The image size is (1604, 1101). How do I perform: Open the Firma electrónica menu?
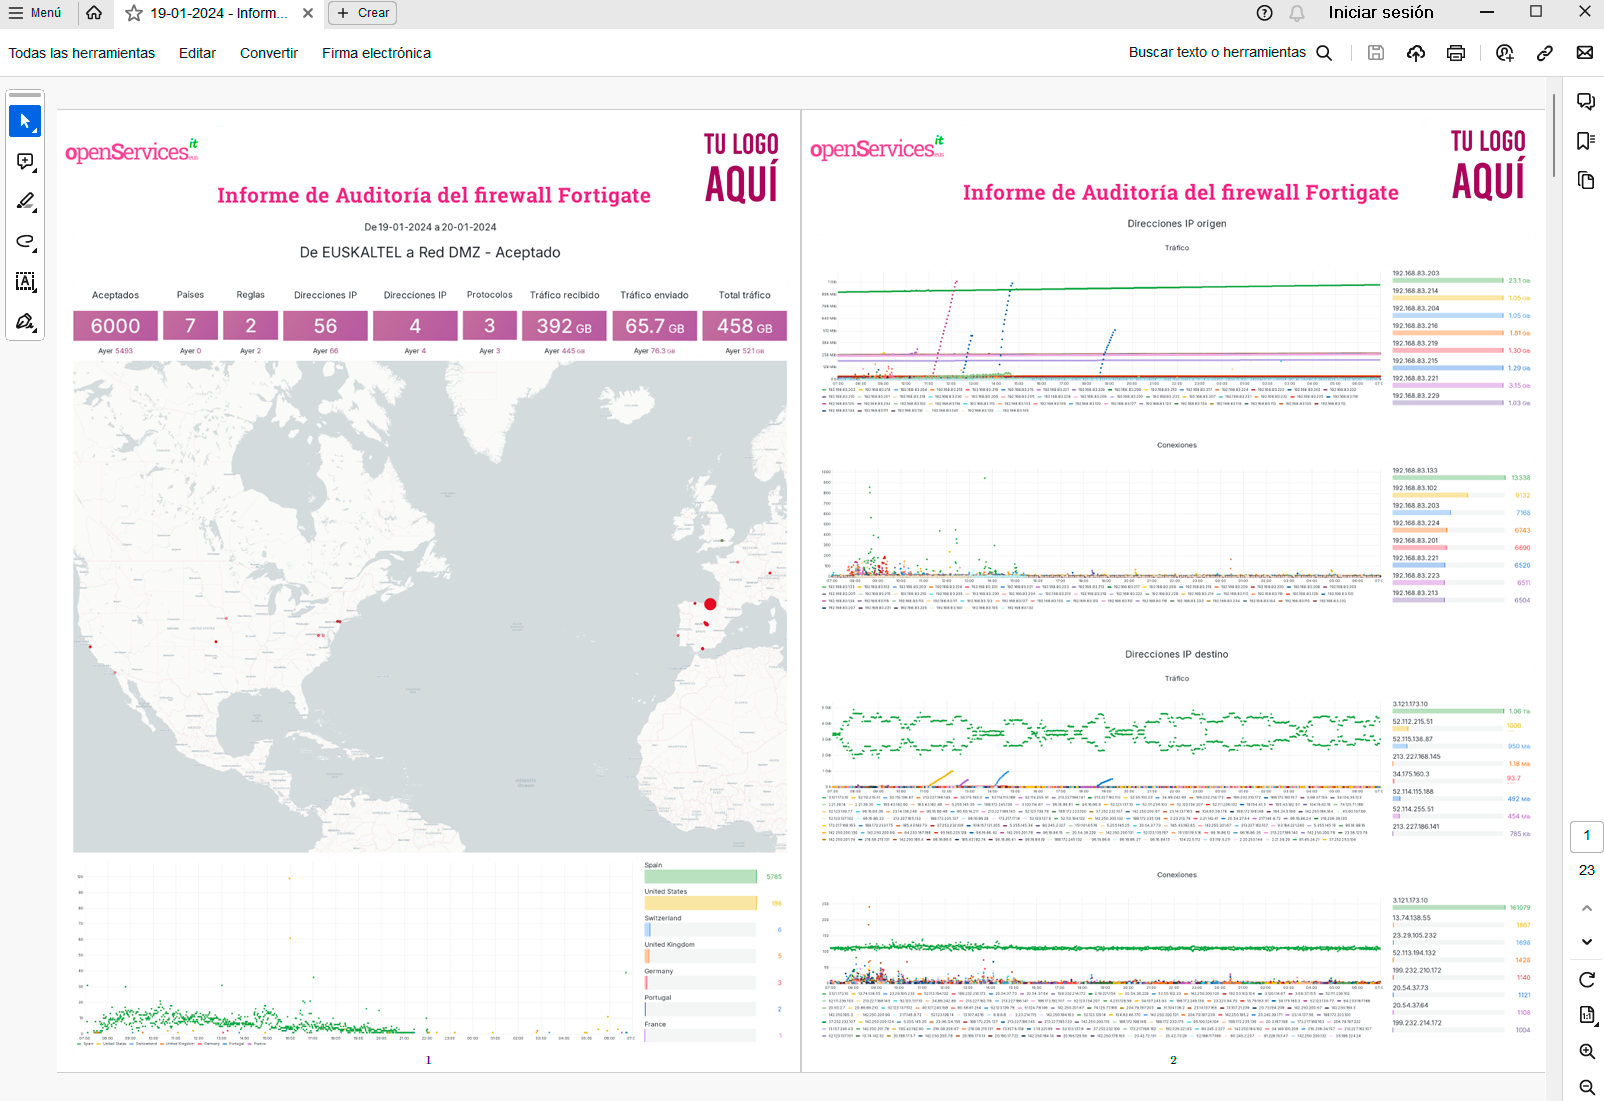tap(376, 53)
